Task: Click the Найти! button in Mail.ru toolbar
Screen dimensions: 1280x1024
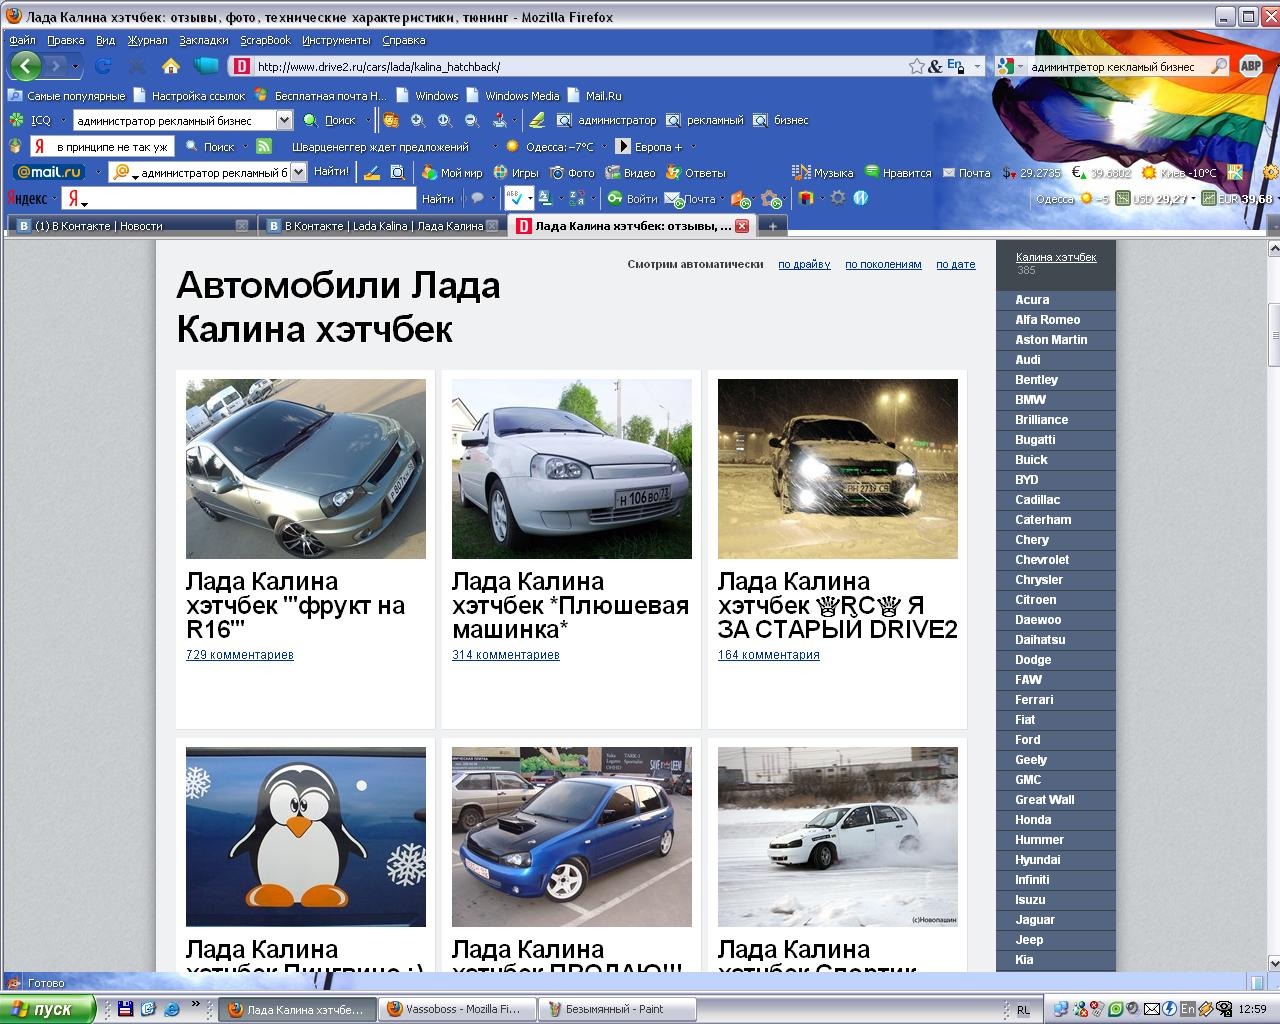Action: (331, 172)
